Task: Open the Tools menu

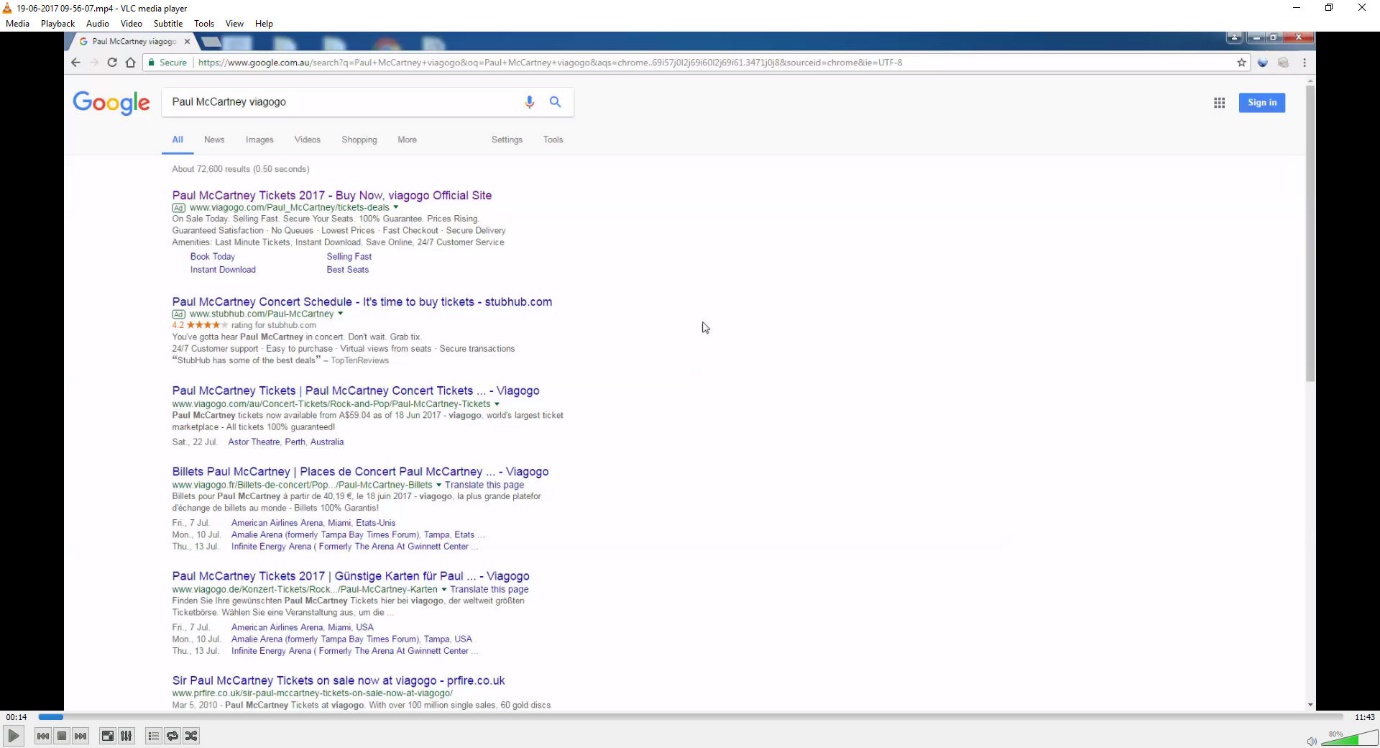Action: [x=204, y=23]
